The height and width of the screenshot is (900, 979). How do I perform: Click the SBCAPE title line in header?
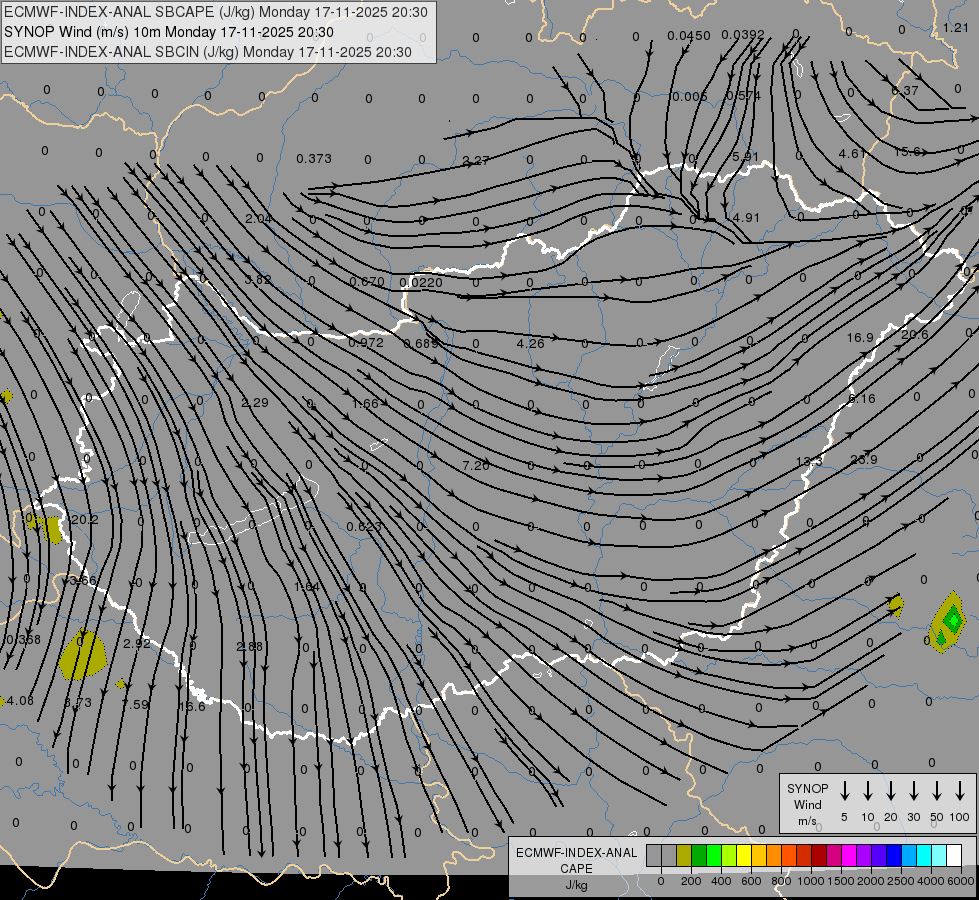(216, 12)
